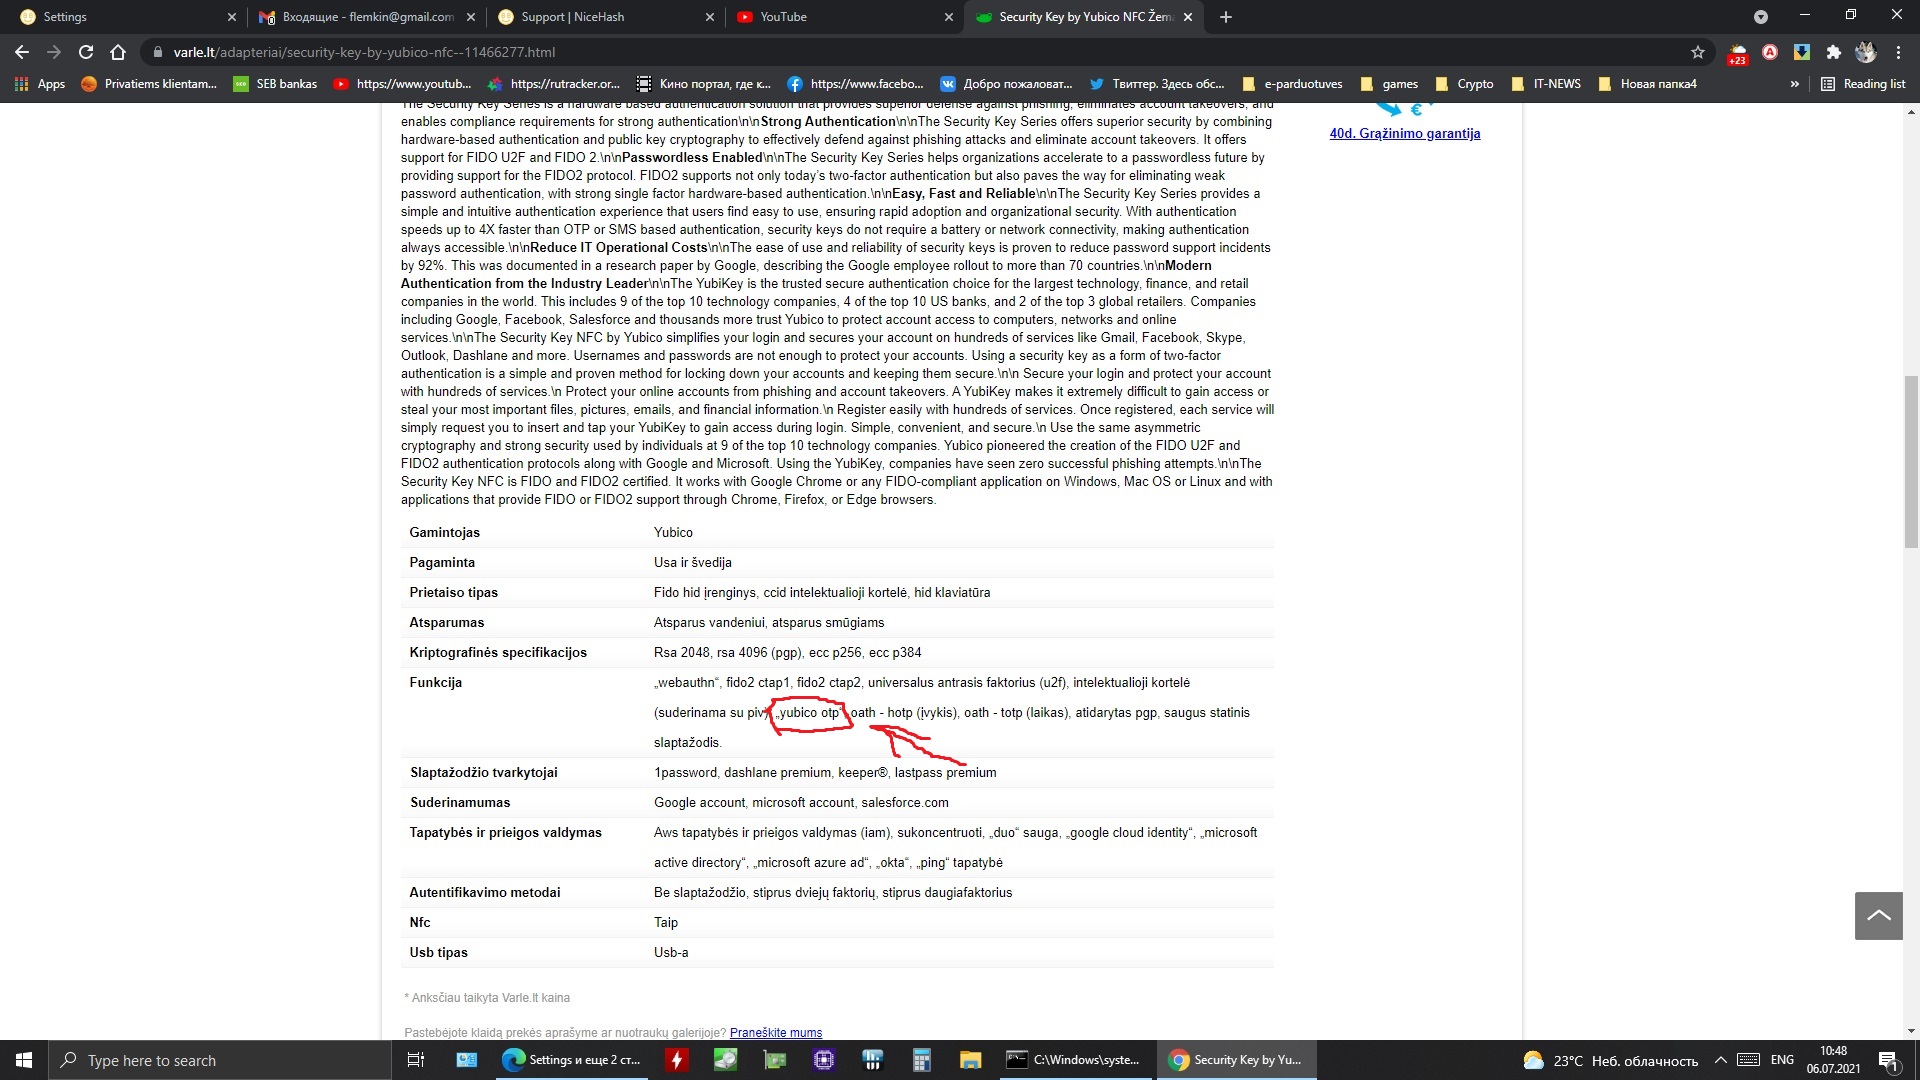Open the husky profile avatar menu

tap(1866, 52)
